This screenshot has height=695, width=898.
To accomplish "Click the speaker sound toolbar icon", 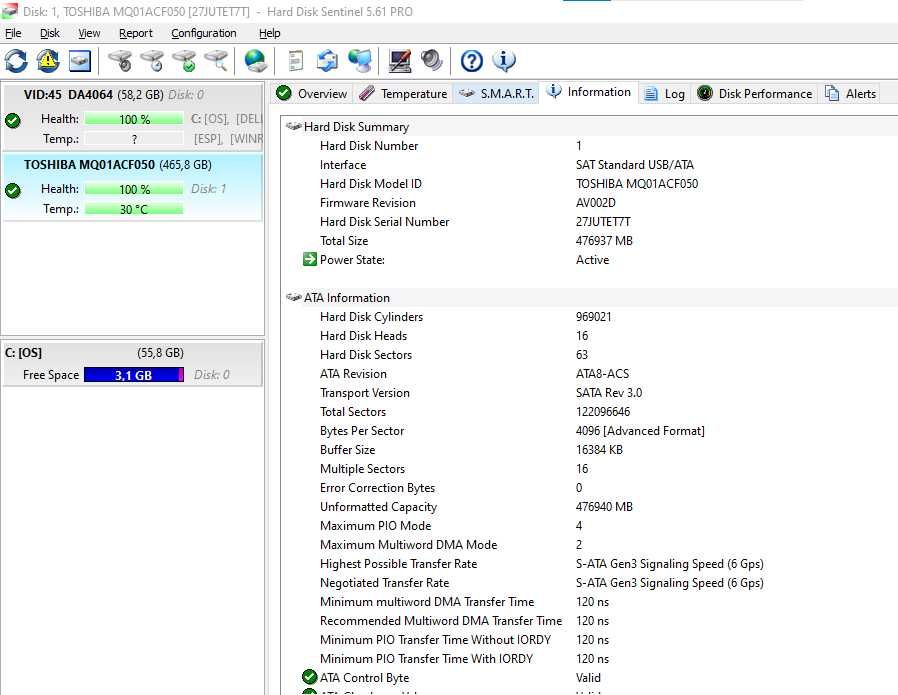I will tap(432, 61).
